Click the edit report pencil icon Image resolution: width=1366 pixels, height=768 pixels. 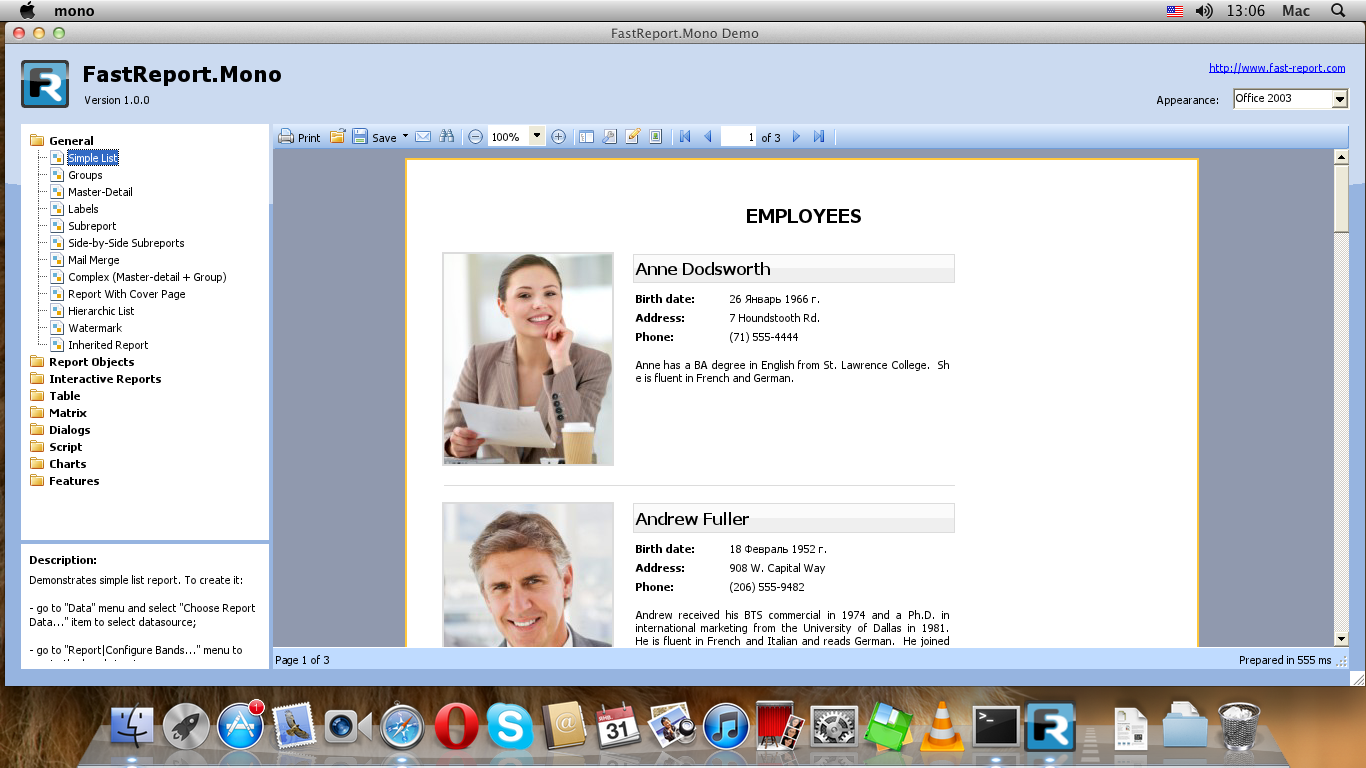tap(632, 137)
